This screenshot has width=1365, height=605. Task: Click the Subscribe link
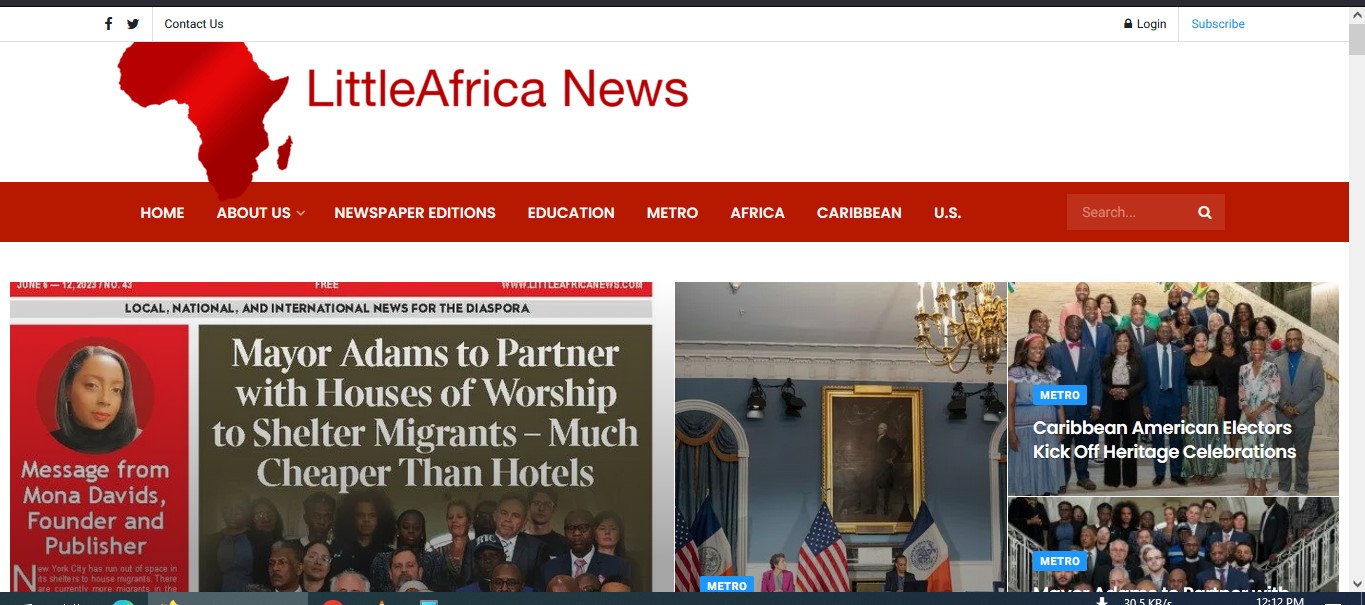tap(1218, 24)
